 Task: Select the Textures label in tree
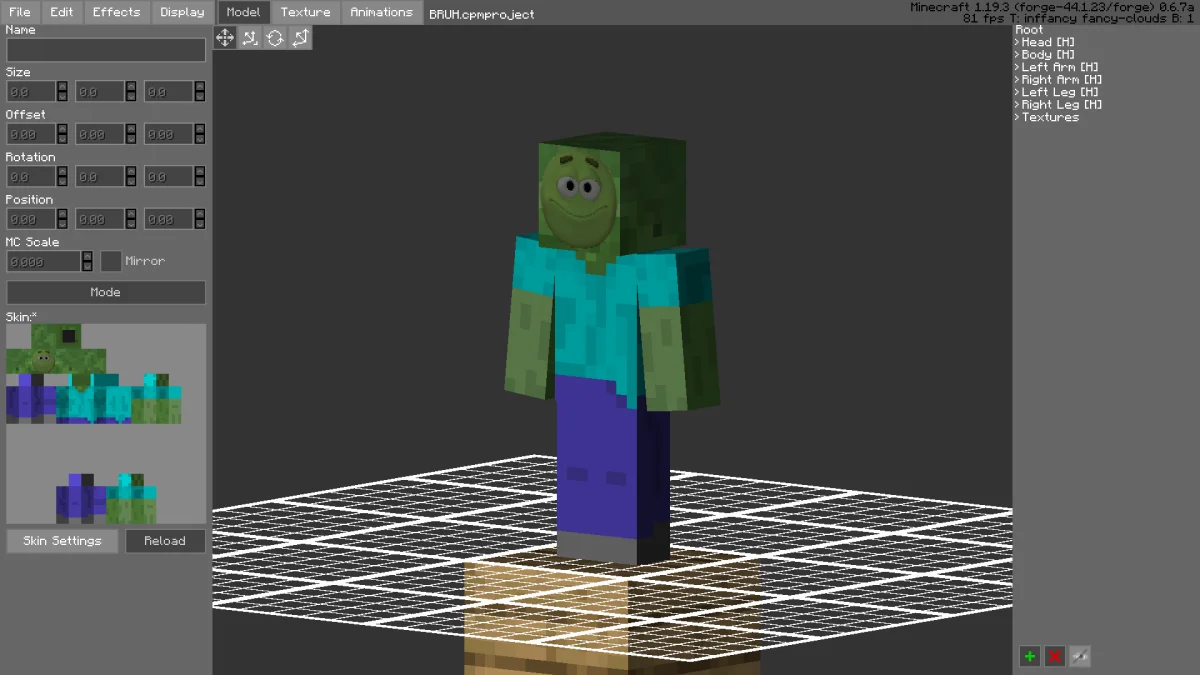coord(1050,118)
